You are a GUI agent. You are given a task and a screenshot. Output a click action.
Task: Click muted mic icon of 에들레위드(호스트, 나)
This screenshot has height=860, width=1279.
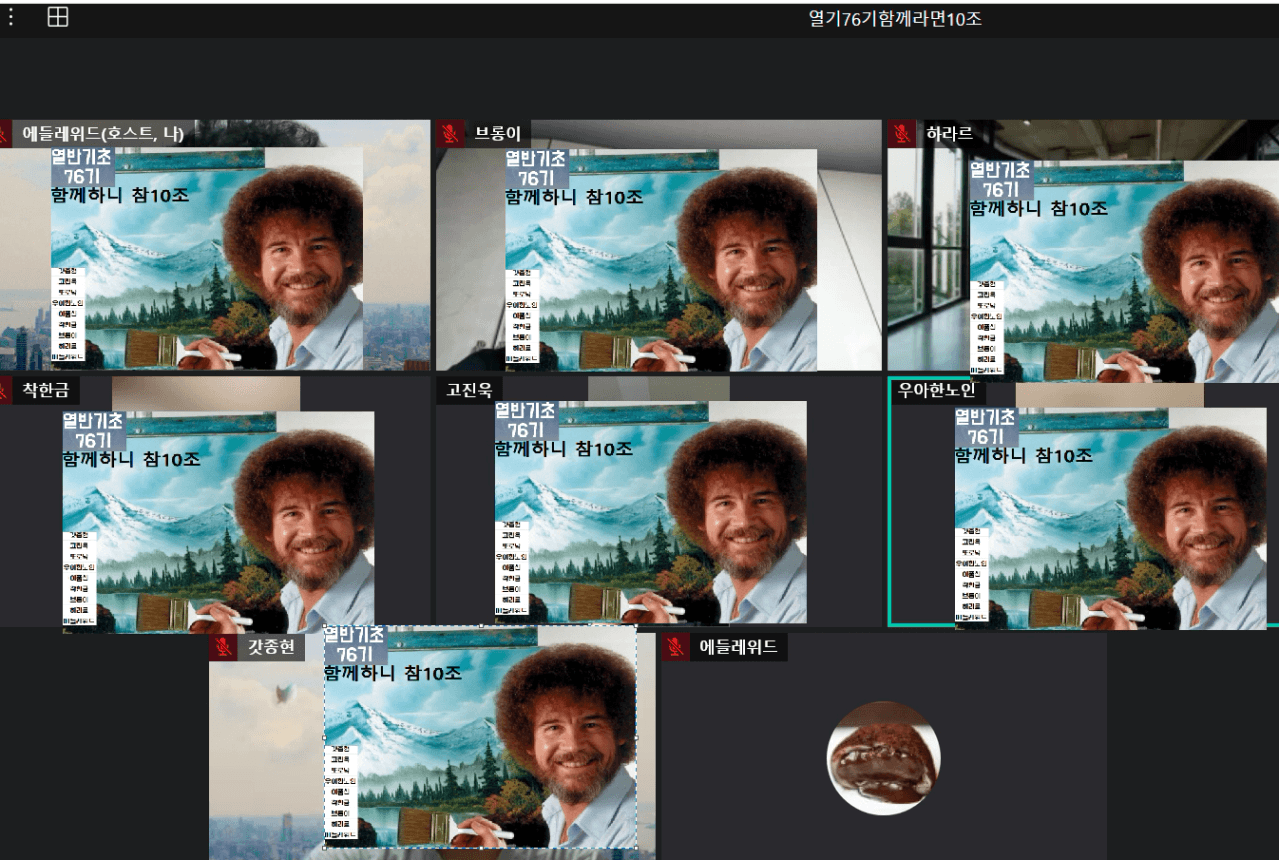pos(4,134)
